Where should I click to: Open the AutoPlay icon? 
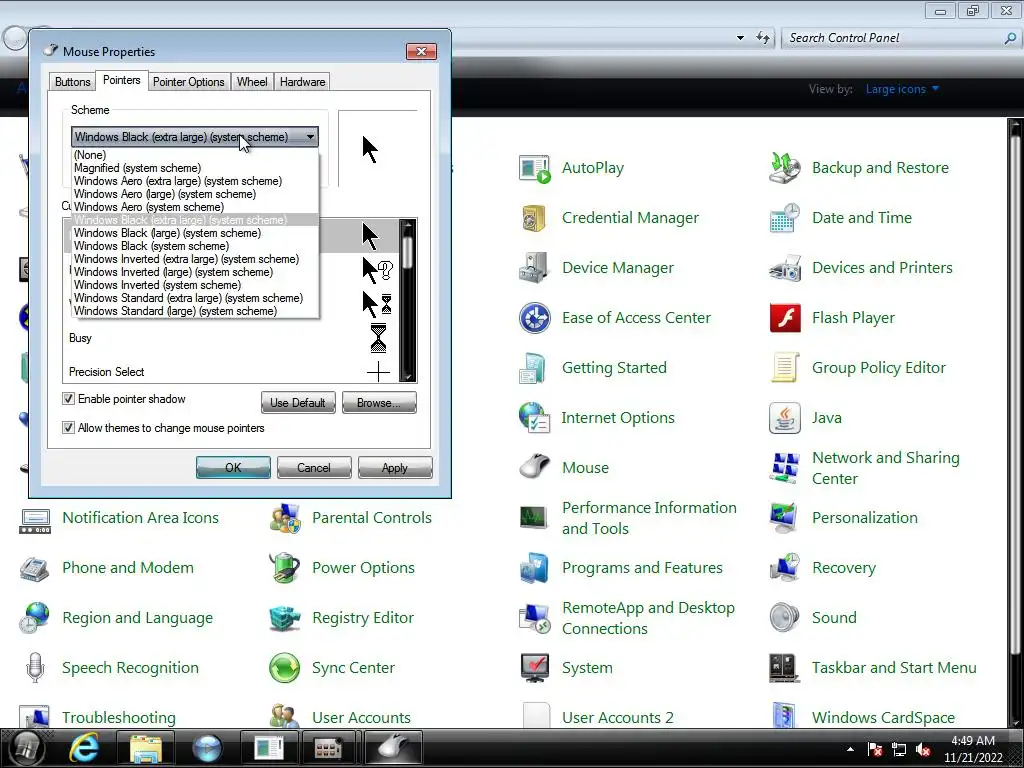534,168
